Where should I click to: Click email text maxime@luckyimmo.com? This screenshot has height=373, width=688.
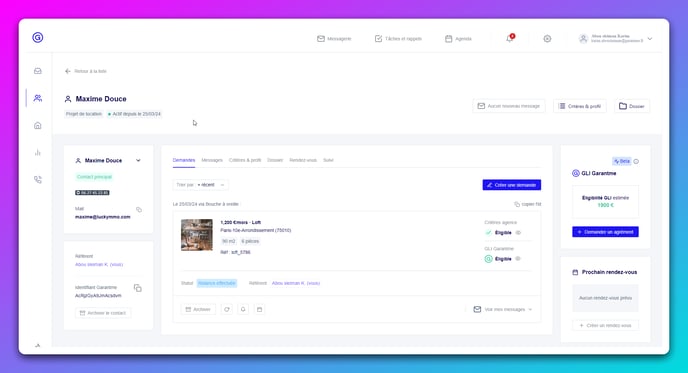tap(103, 217)
